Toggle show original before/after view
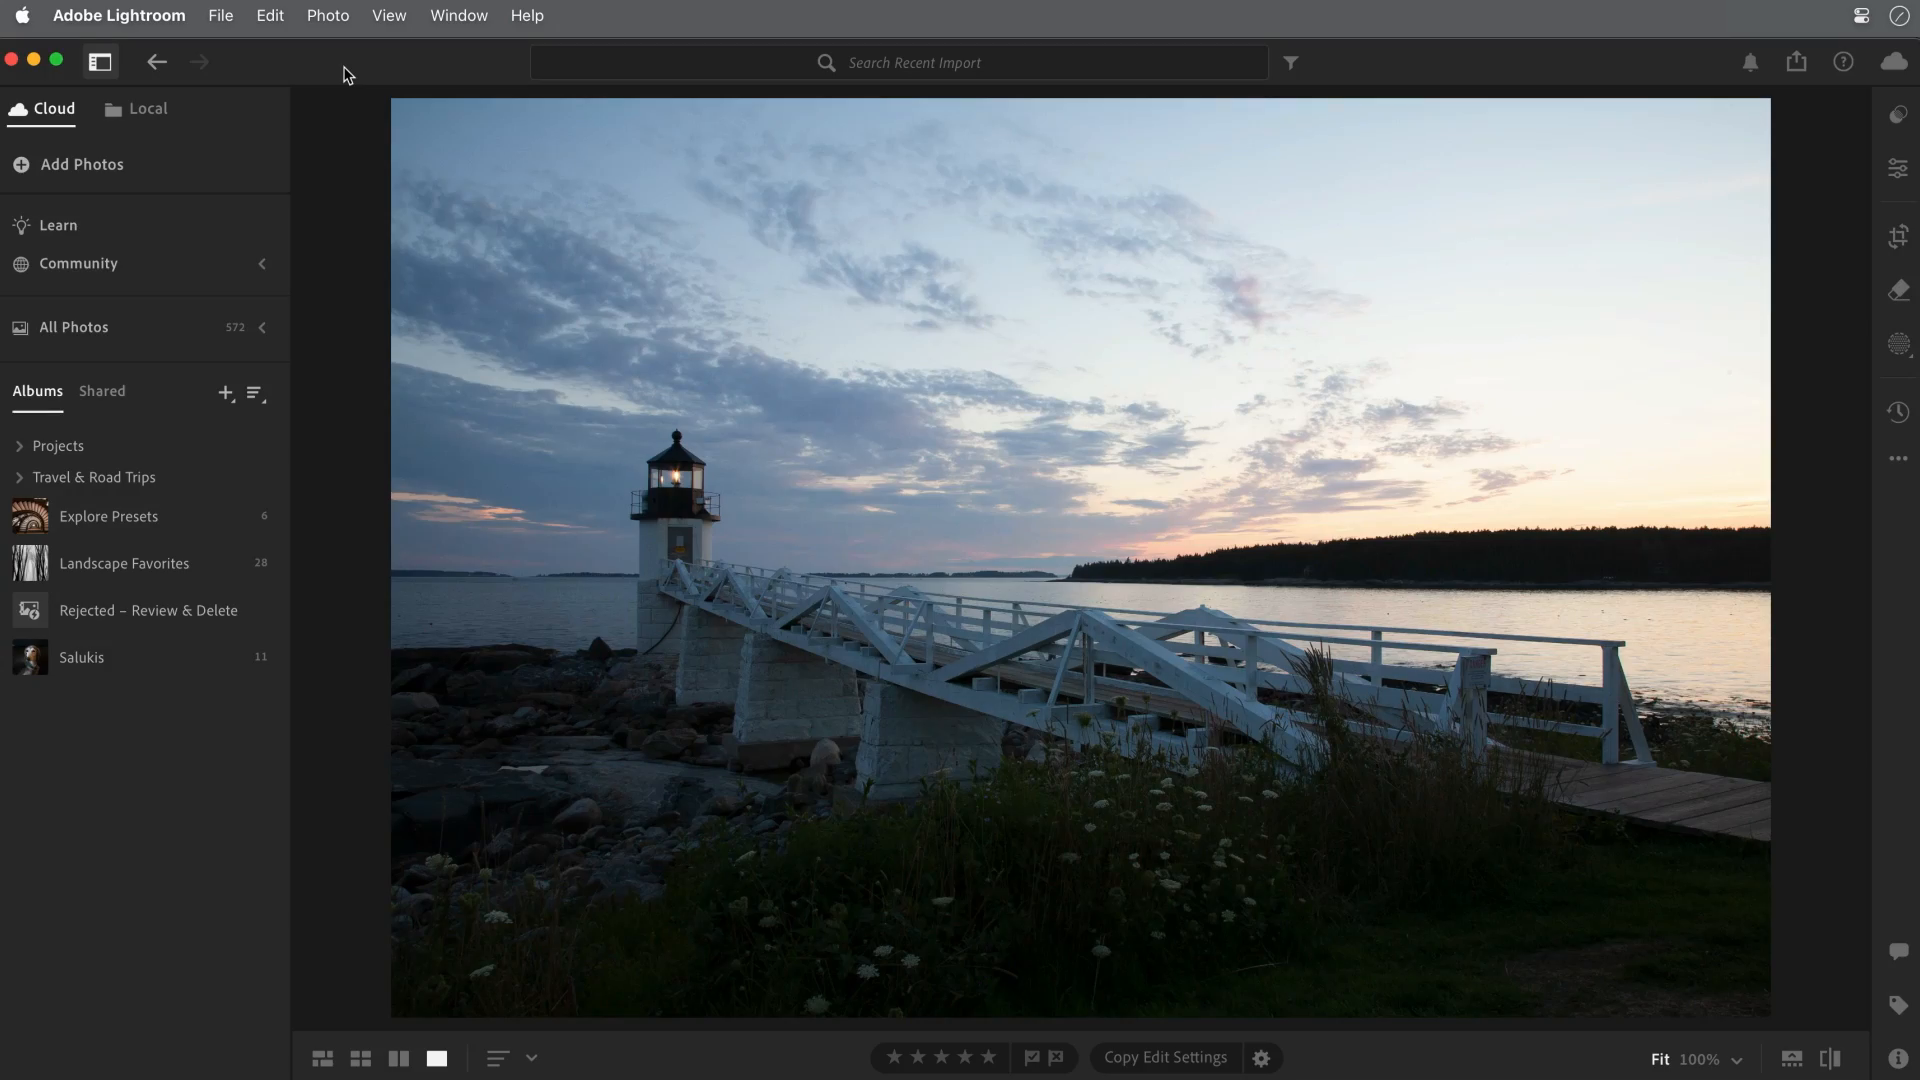The width and height of the screenshot is (1920, 1080). (x=1830, y=1058)
